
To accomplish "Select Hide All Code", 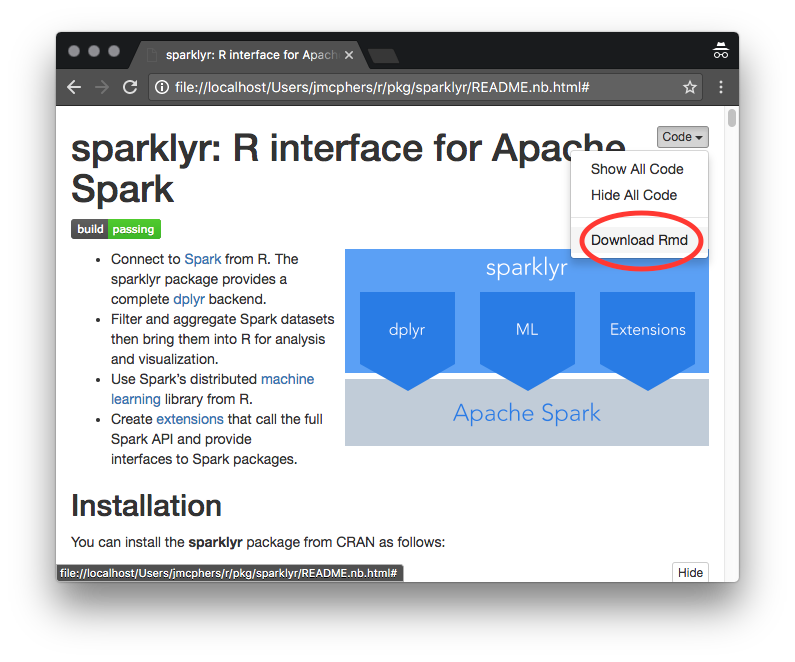I will coord(634,195).
